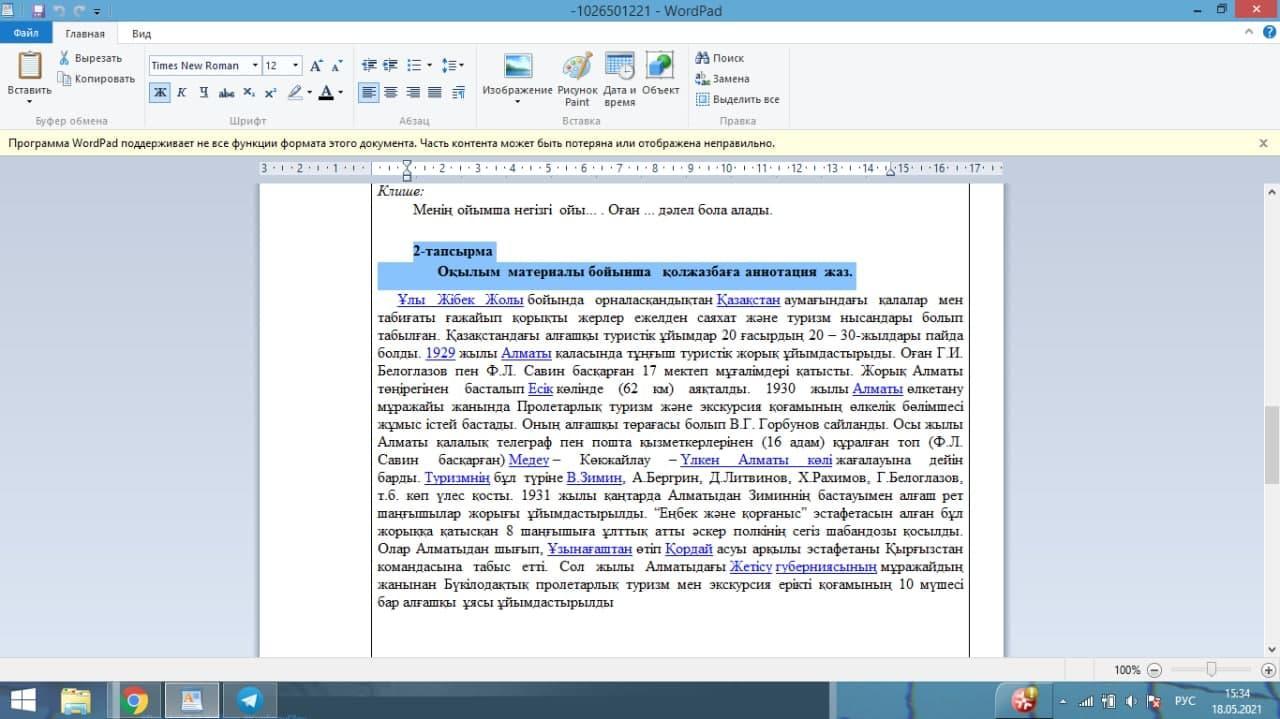1280x719 pixels.
Task: Insert an image with Изображение icon
Action: [x=518, y=66]
